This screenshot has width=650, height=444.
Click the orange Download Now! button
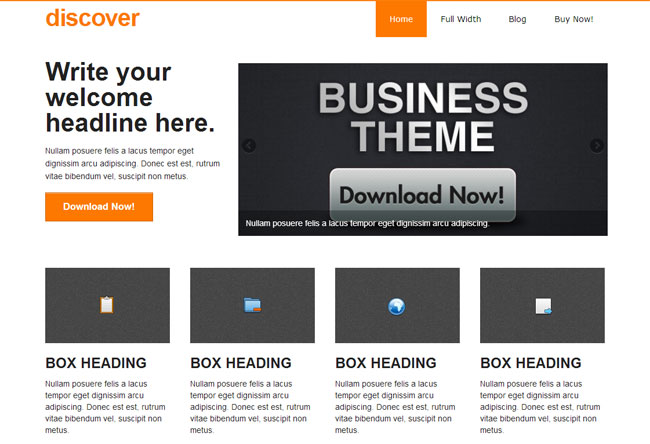coord(99,206)
